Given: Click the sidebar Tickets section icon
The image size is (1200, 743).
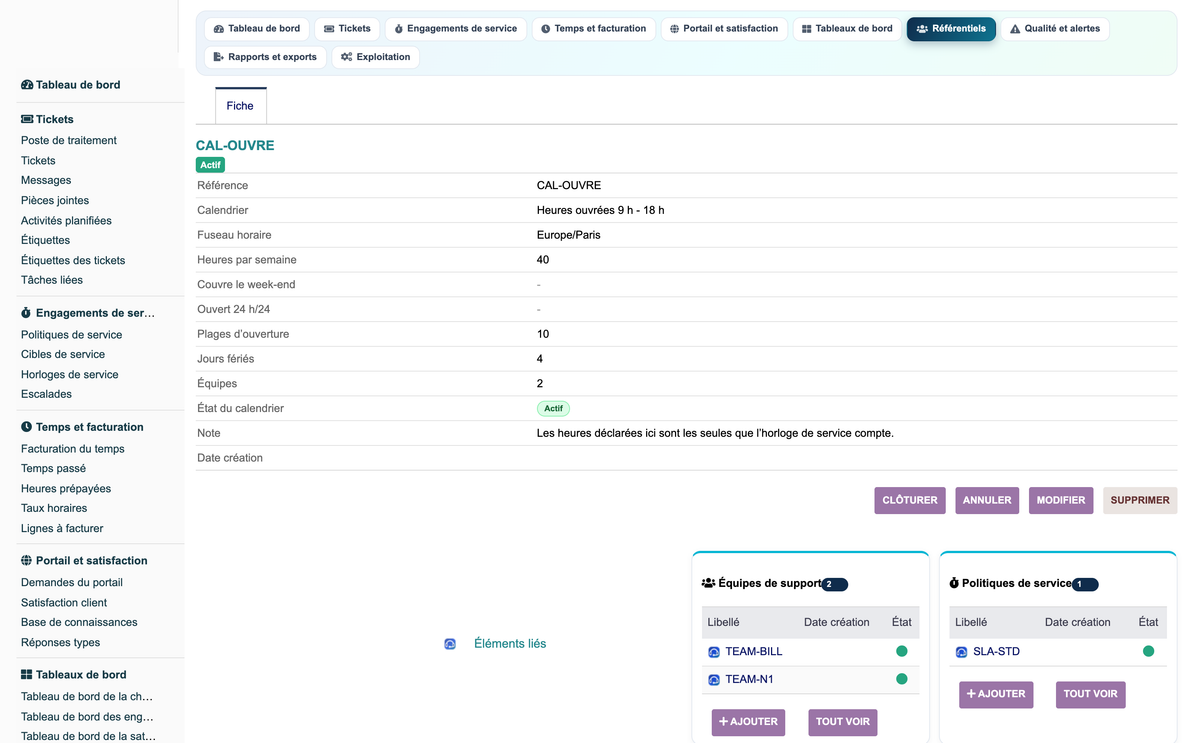Looking at the screenshot, I should [x=27, y=119].
